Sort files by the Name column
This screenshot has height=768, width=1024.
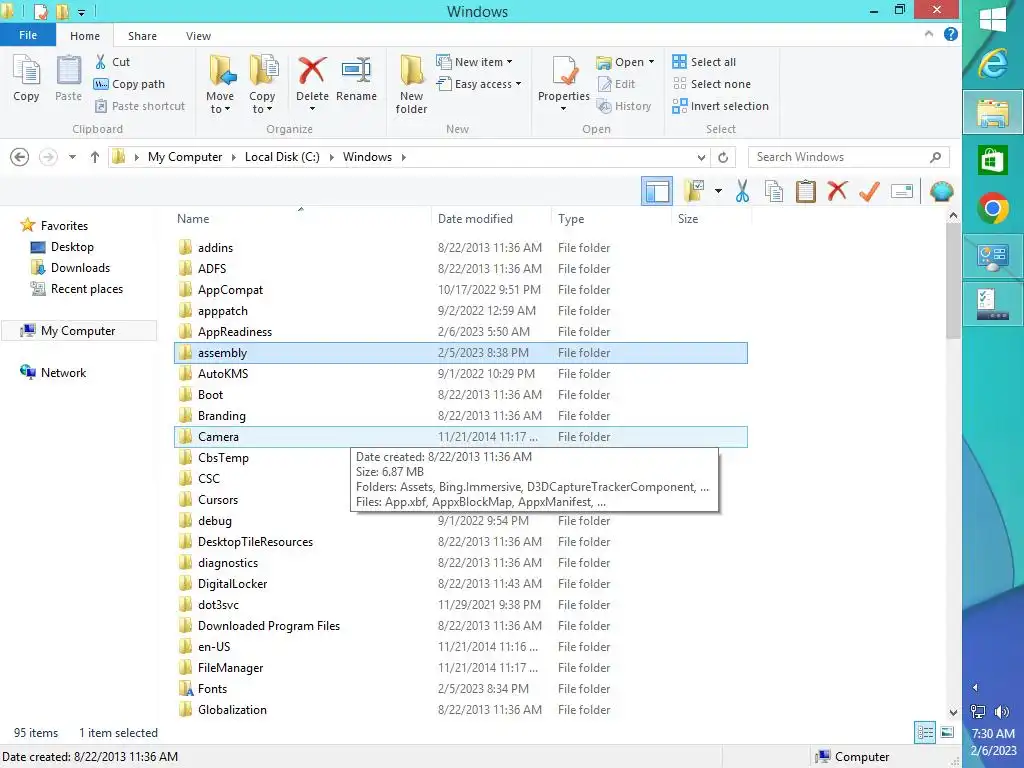(x=193, y=219)
